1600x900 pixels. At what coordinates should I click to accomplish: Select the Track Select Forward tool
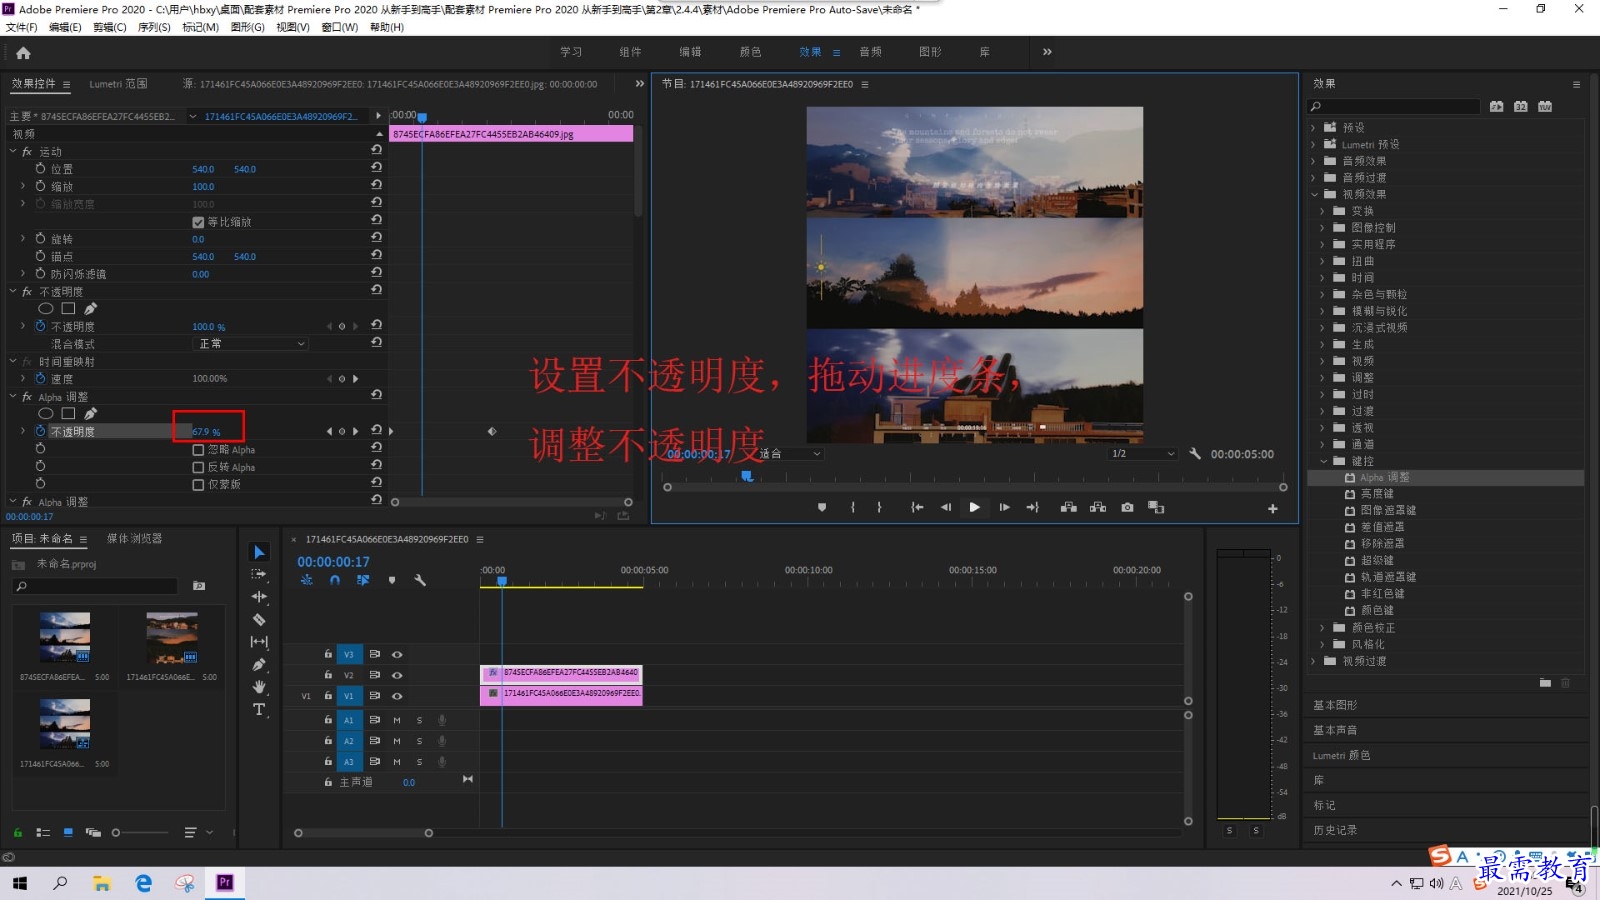[x=259, y=574]
